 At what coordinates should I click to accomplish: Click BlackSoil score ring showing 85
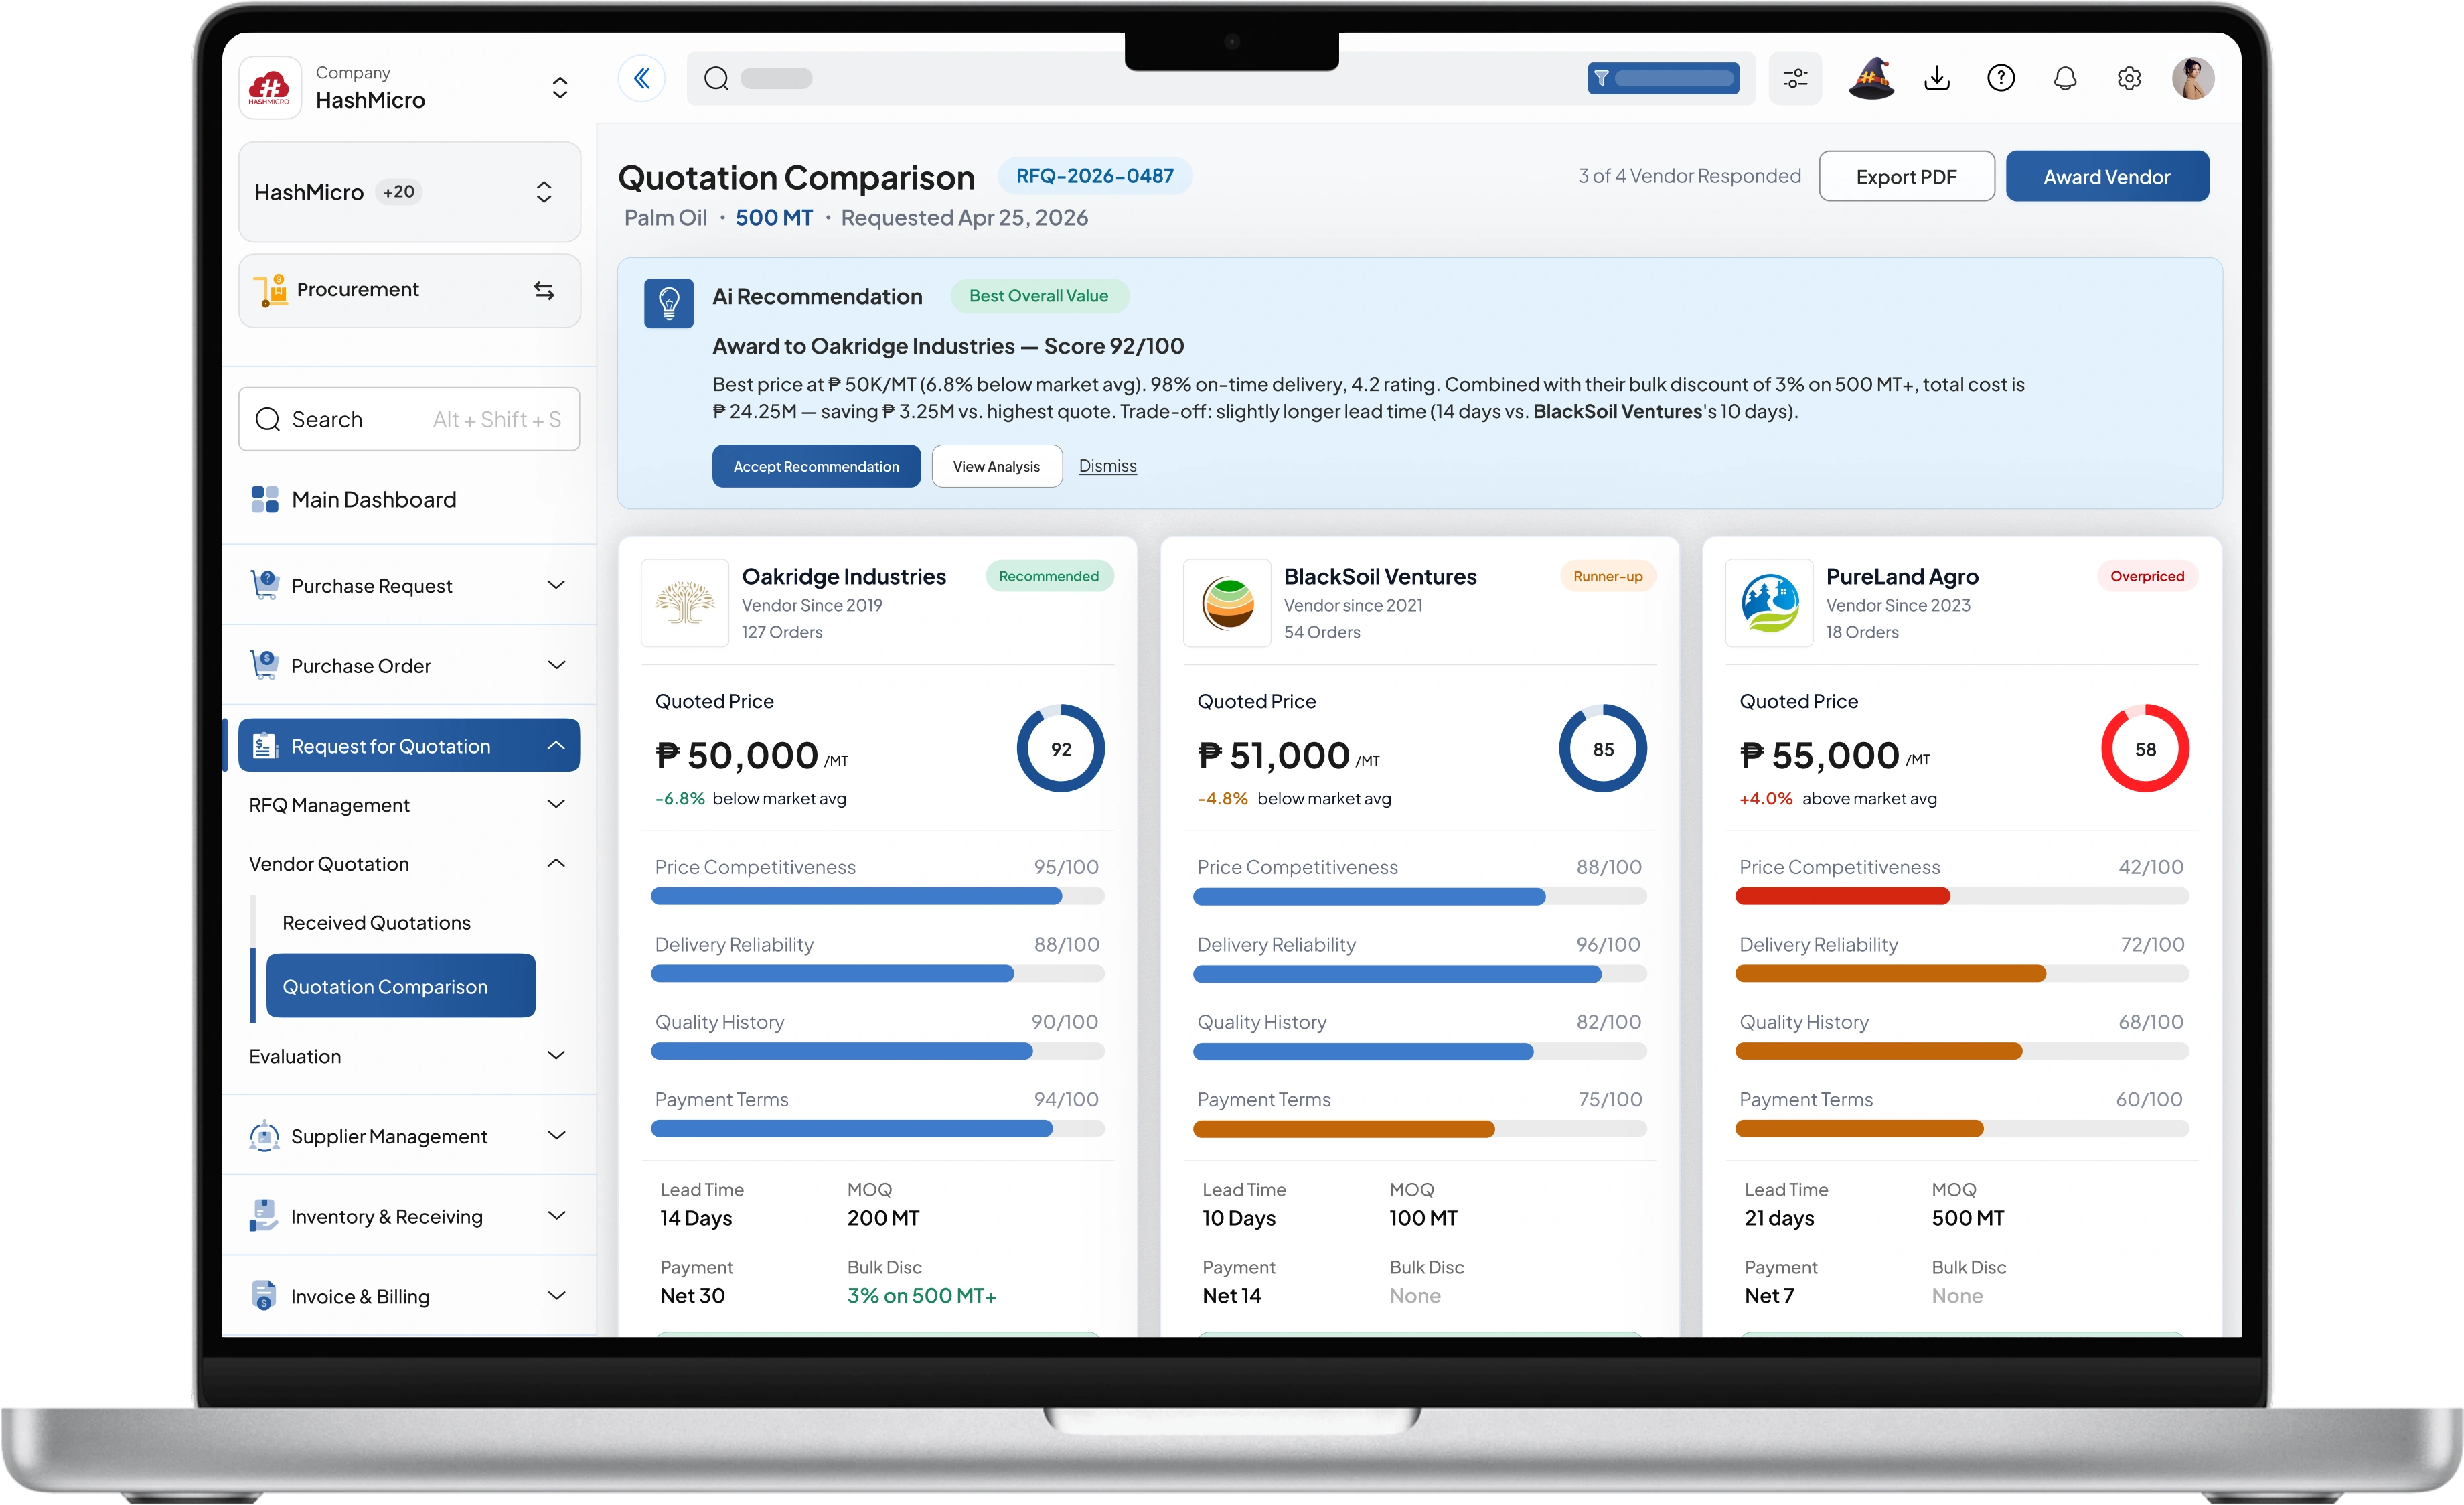(x=1602, y=749)
